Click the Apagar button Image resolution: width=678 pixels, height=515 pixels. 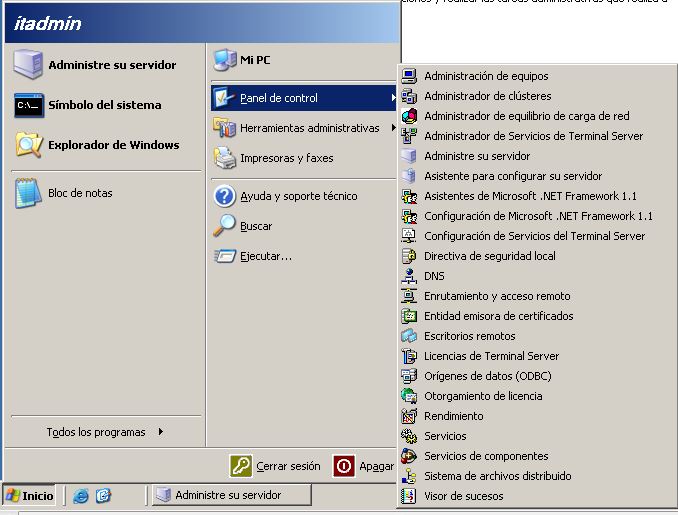pyautogui.click(x=364, y=466)
